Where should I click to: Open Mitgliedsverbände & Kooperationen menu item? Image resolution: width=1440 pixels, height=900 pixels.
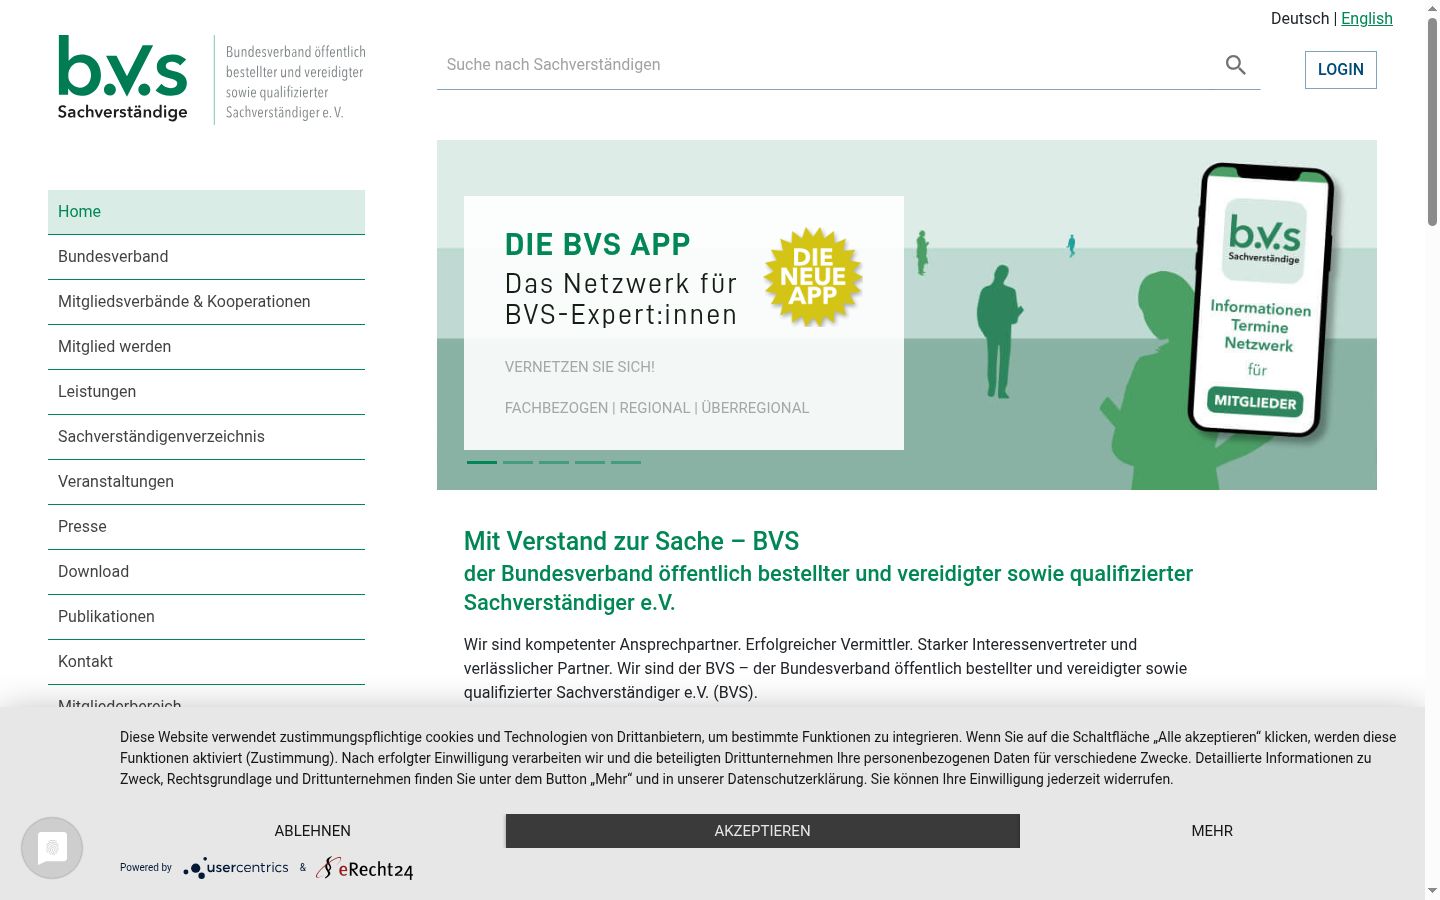[206, 302]
